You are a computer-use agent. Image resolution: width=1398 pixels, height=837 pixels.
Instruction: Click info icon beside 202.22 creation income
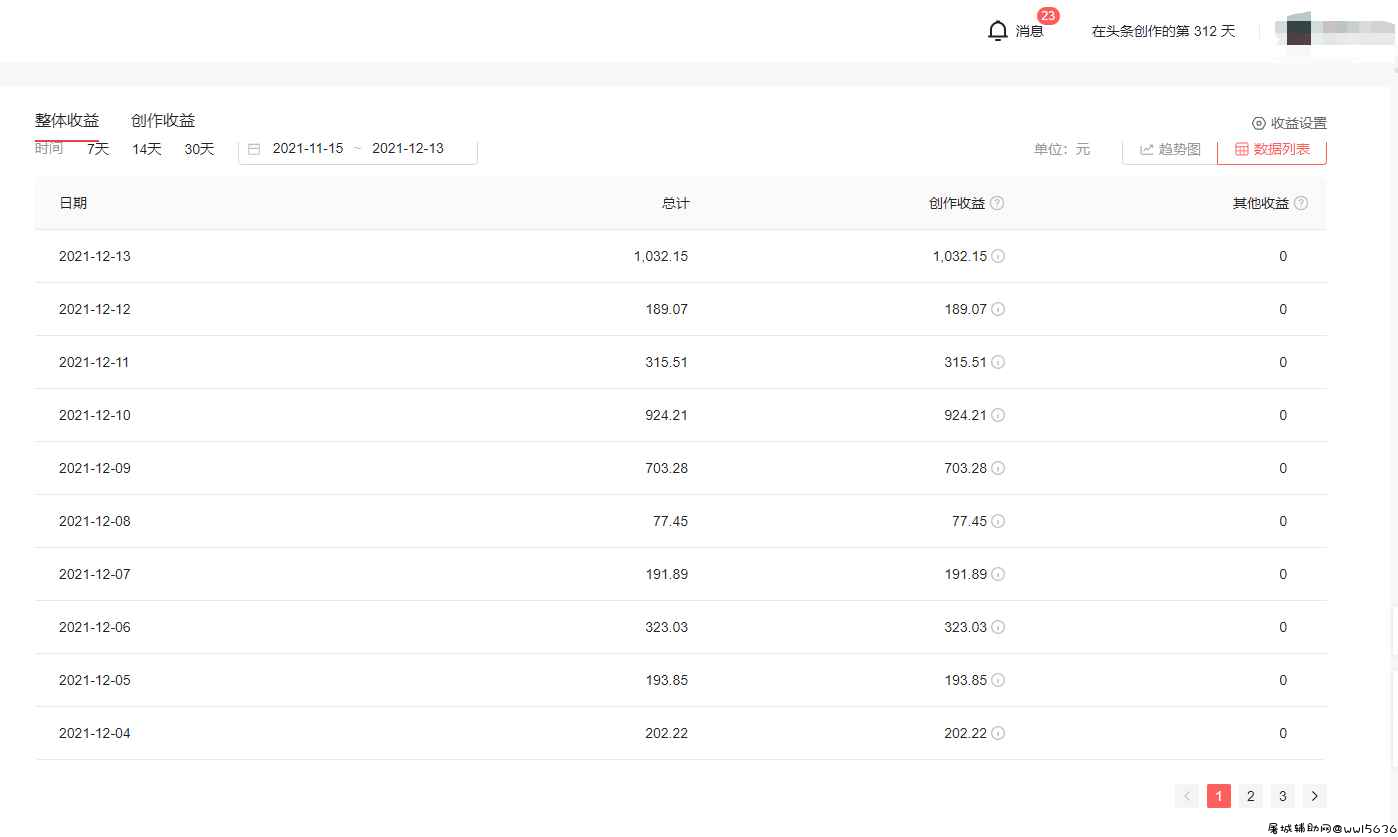(998, 733)
